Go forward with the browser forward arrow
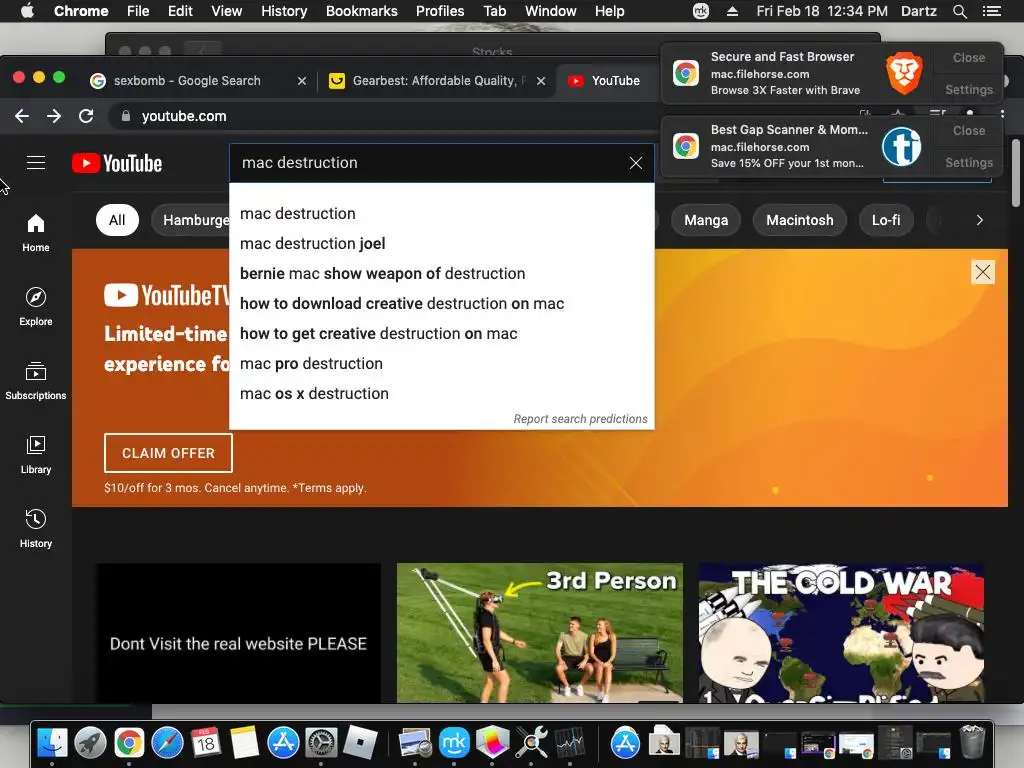Image resolution: width=1024 pixels, height=768 pixels. click(54, 116)
